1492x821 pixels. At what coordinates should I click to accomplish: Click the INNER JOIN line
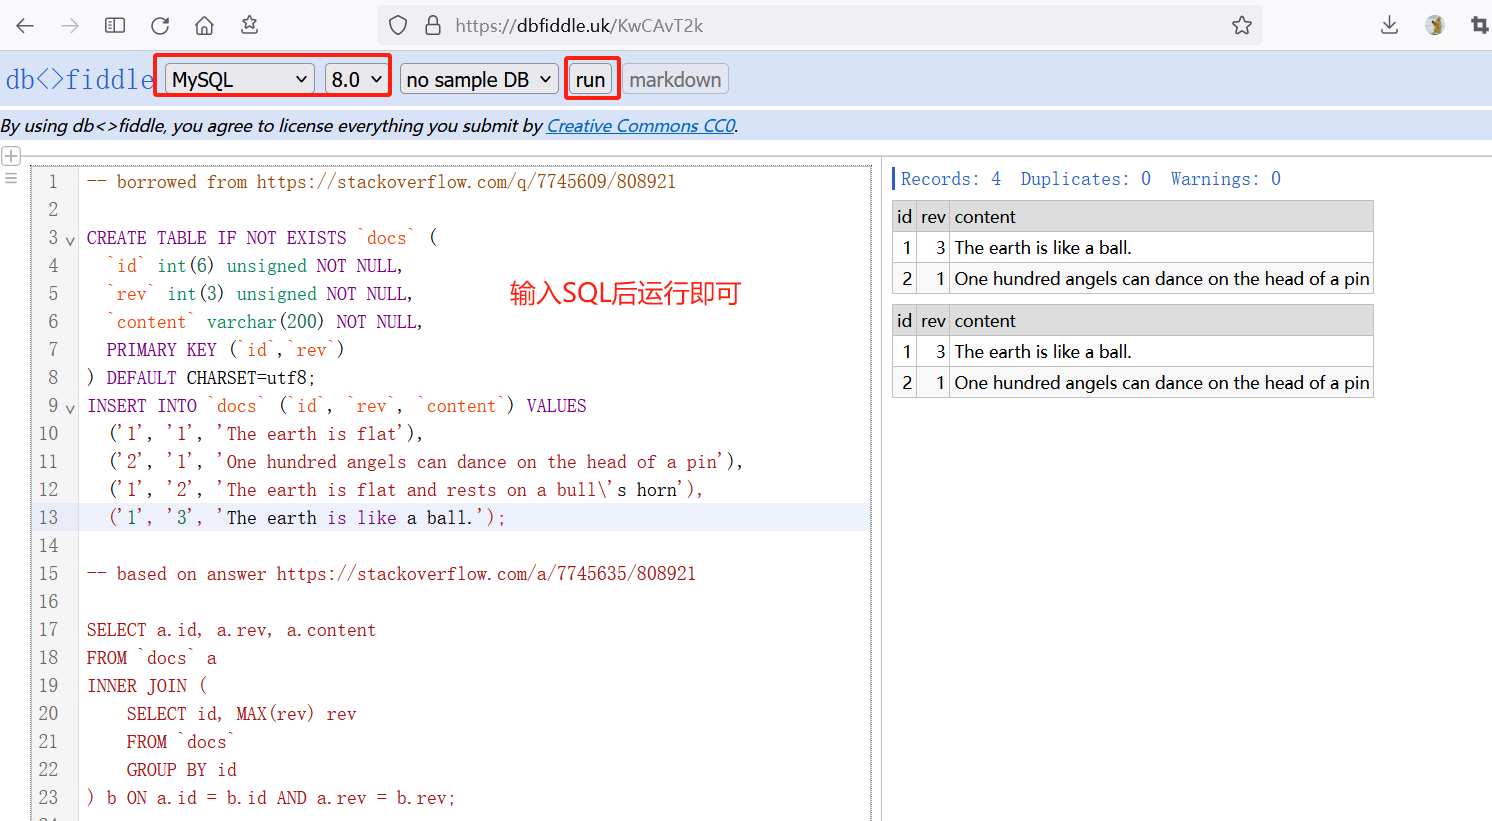pyautogui.click(x=147, y=686)
